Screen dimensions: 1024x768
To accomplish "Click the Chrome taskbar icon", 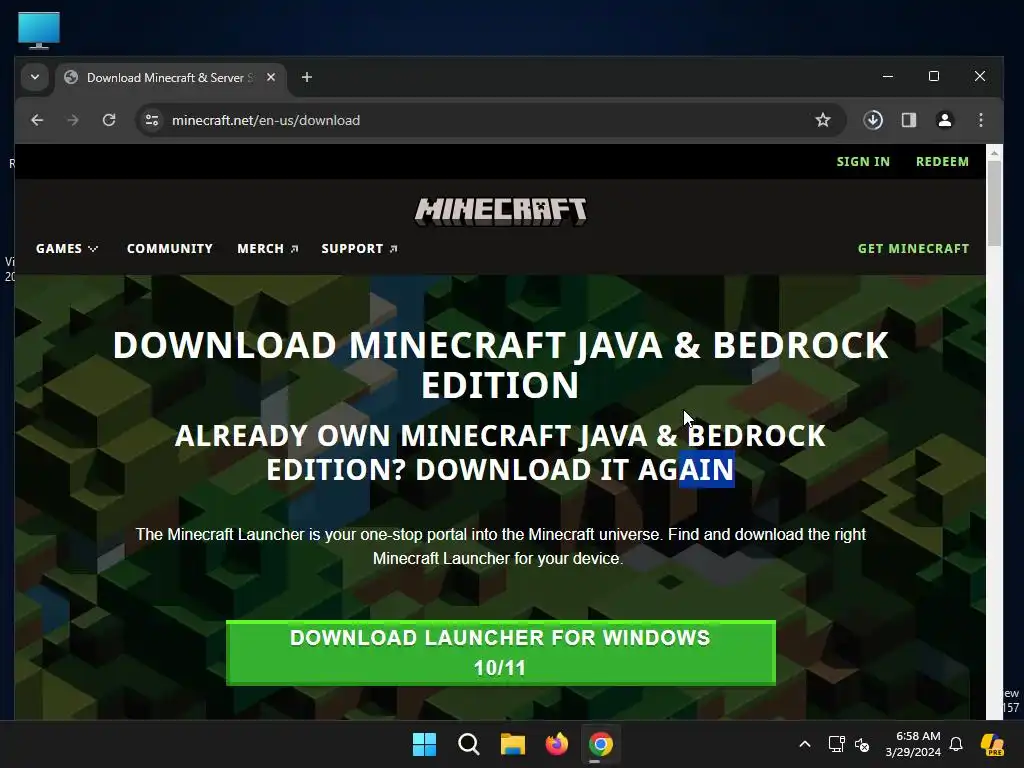I will [x=601, y=744].
